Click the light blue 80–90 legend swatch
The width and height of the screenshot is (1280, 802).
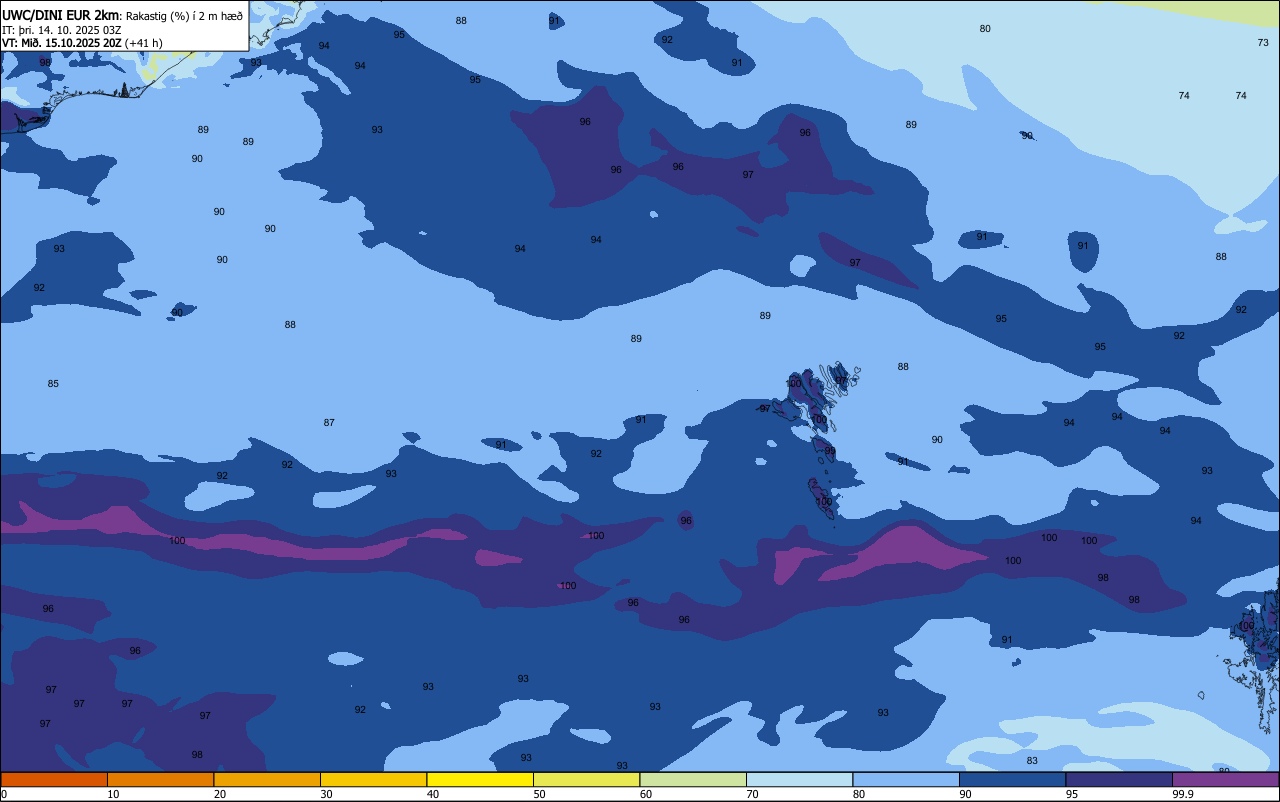(906, 779)
